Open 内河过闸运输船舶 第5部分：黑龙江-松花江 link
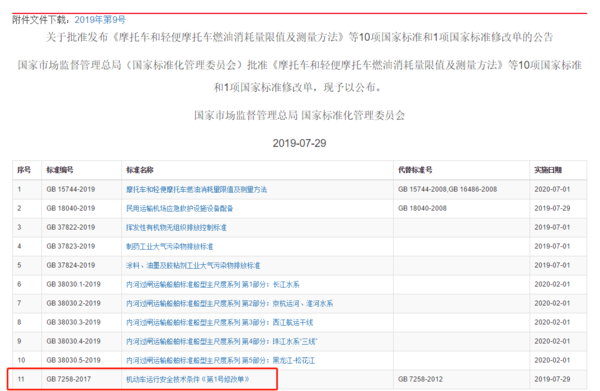 pyautogui.click(x=220, y=360)
